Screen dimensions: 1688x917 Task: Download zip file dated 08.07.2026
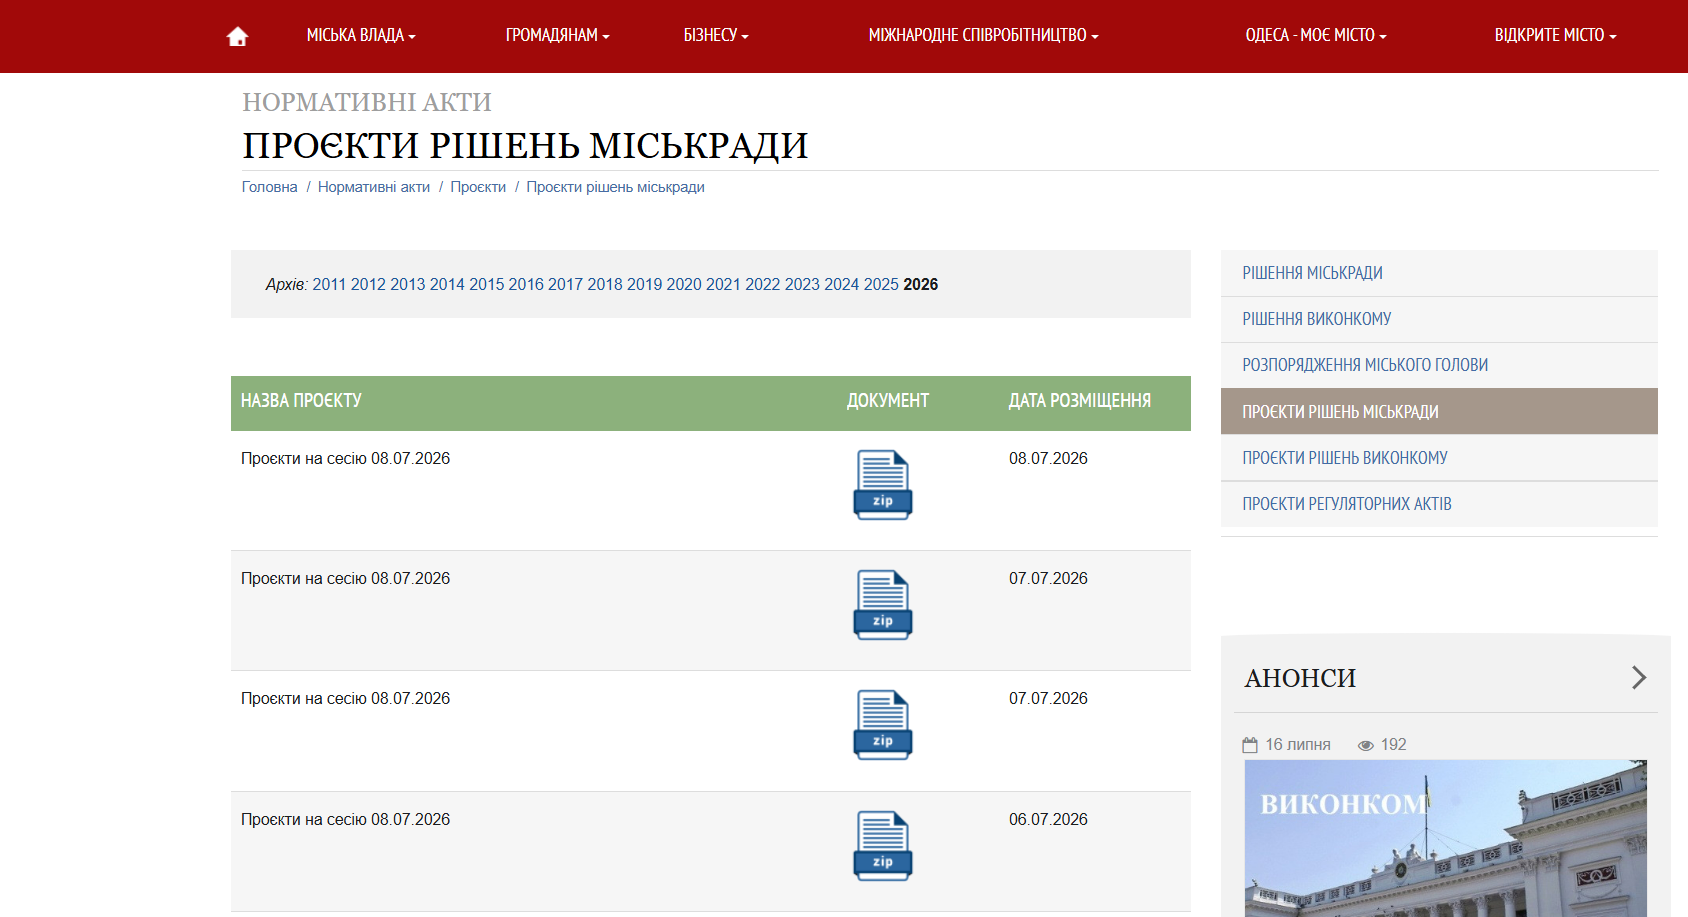pyautogui.click(x=883, y=485)
